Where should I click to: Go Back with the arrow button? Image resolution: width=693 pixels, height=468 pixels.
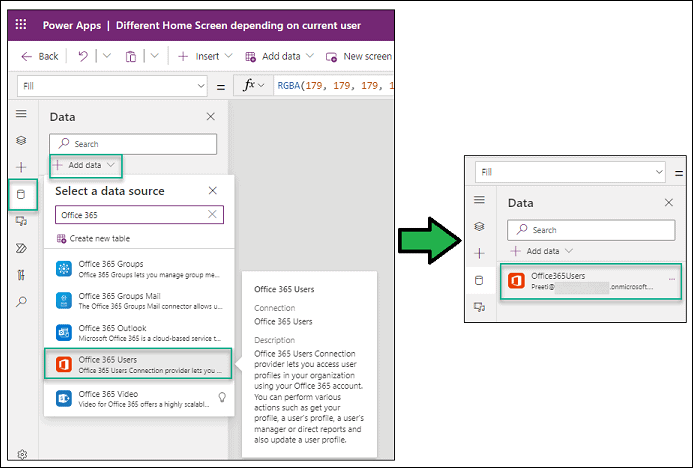coord(39,57)
